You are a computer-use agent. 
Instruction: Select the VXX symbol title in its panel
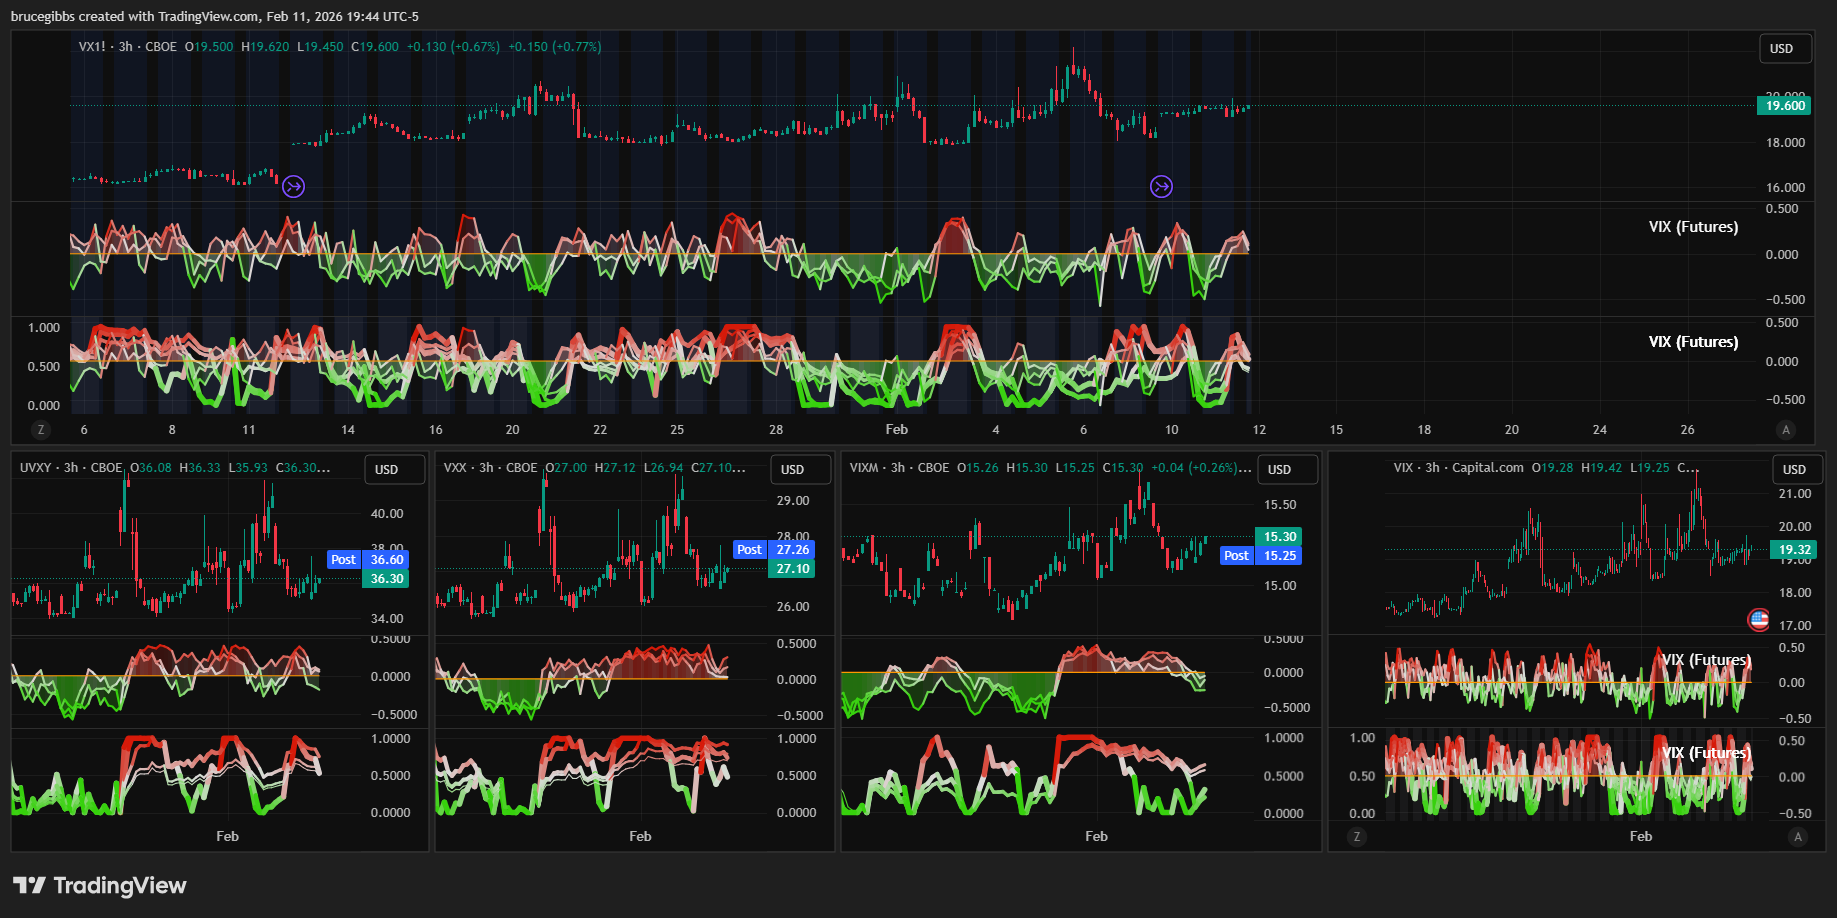(x=455, y=468)
